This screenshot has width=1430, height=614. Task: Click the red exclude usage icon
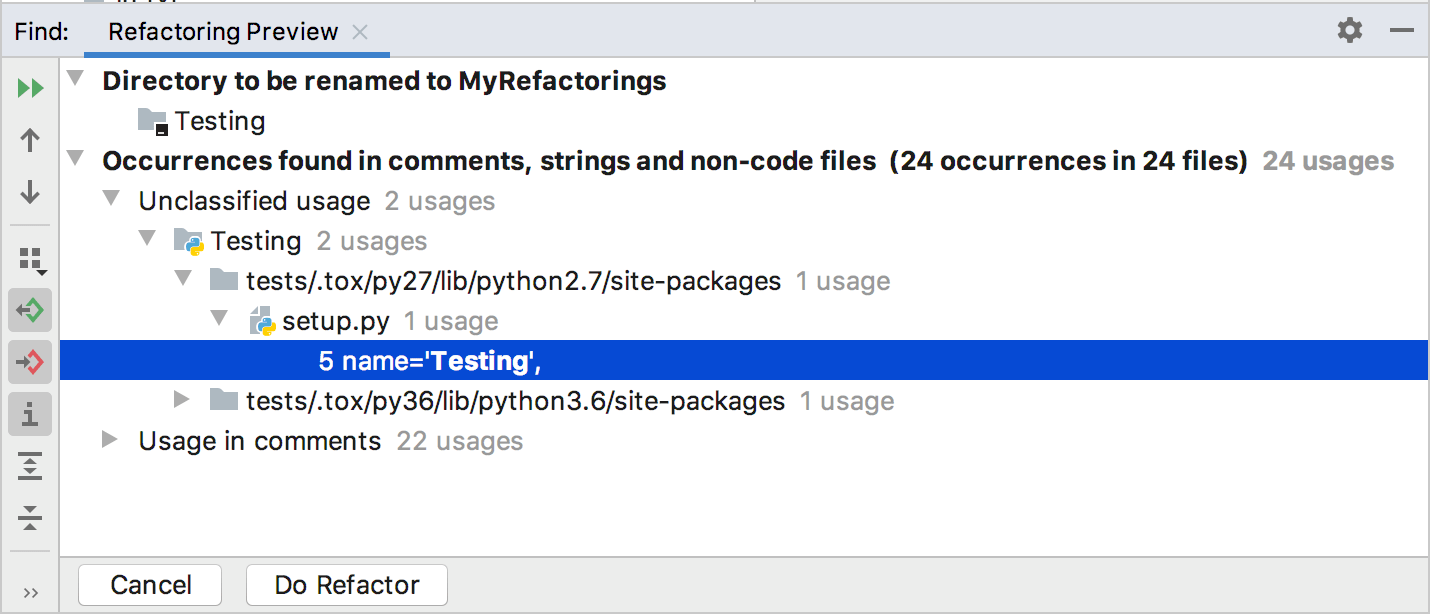[29, 362]
